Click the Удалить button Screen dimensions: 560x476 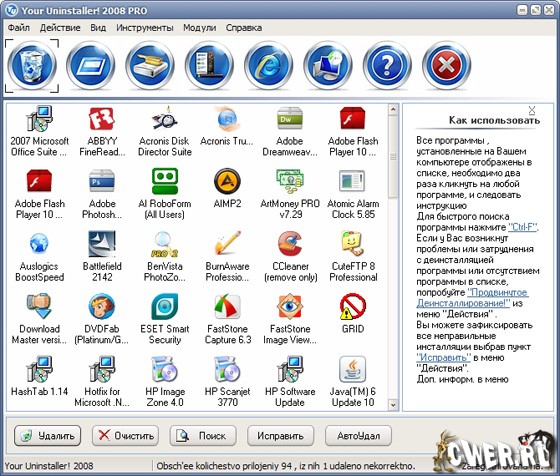48,436
